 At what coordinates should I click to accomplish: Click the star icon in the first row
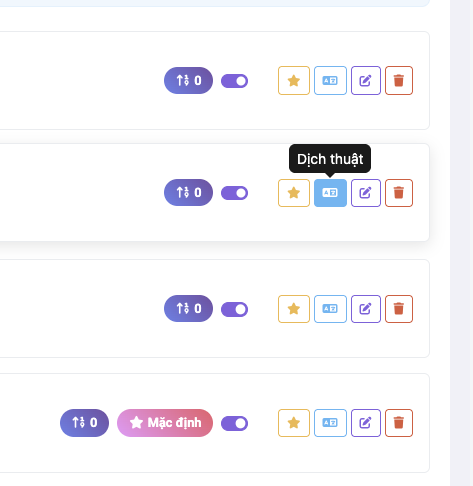coord(294,81)
